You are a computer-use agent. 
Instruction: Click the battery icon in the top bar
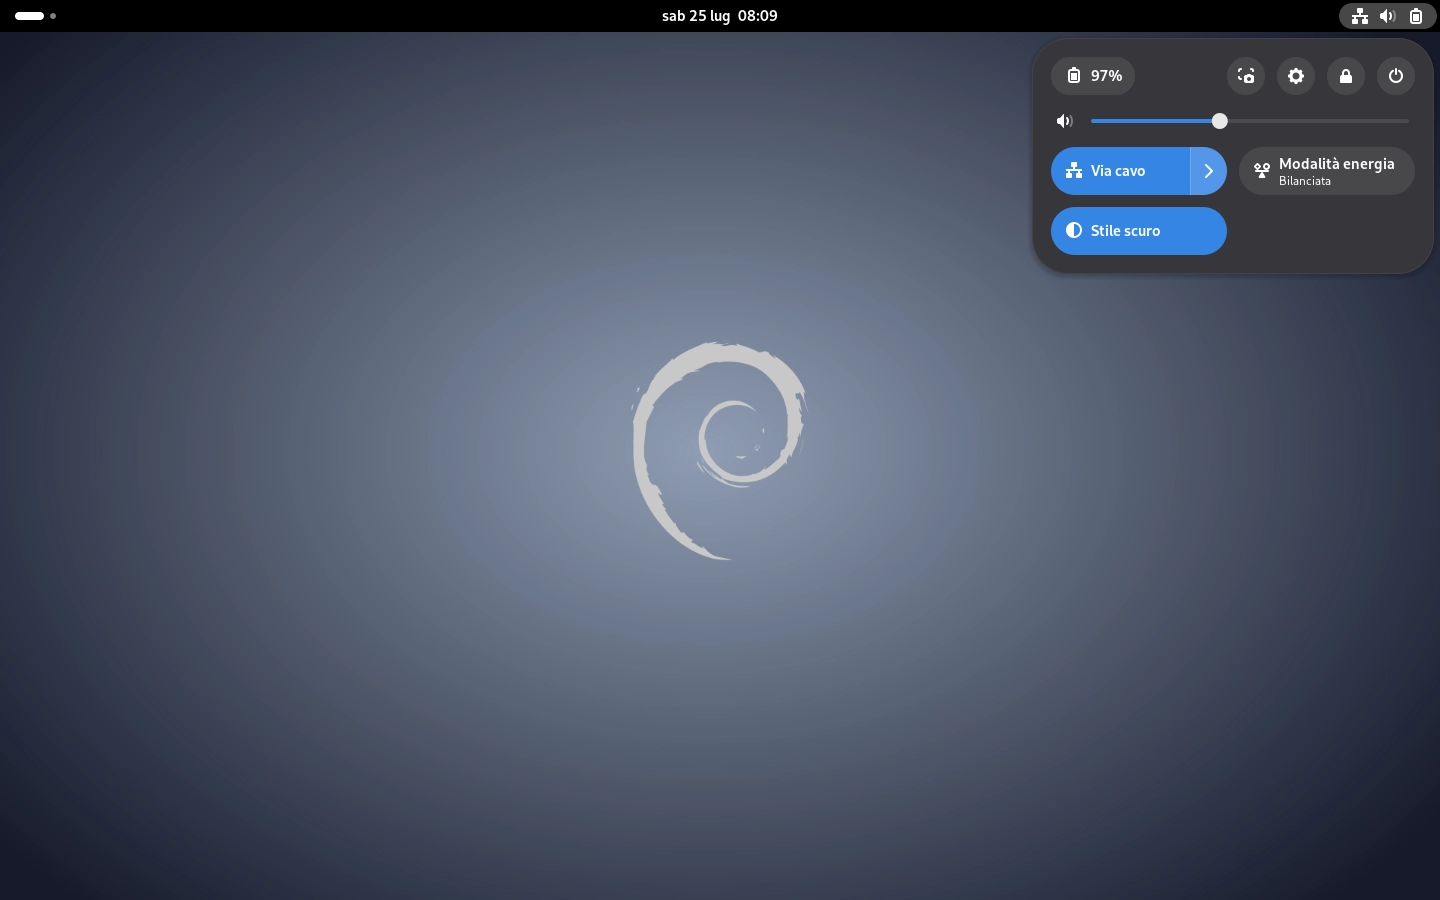tap(1416, 16)
